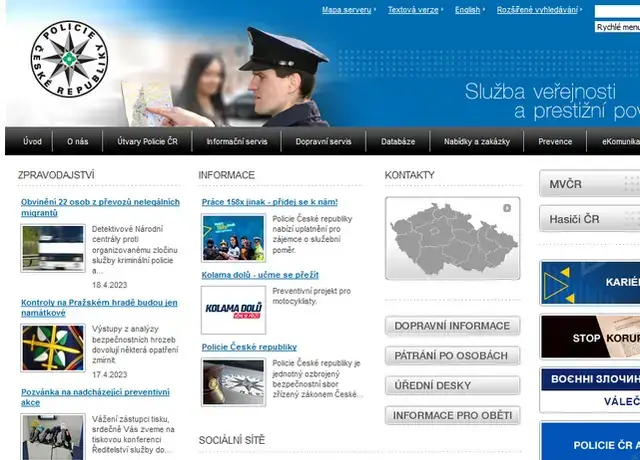Open the Hasiči ČR button
Viewport: 640px width, 460px height.
[589, 219]
